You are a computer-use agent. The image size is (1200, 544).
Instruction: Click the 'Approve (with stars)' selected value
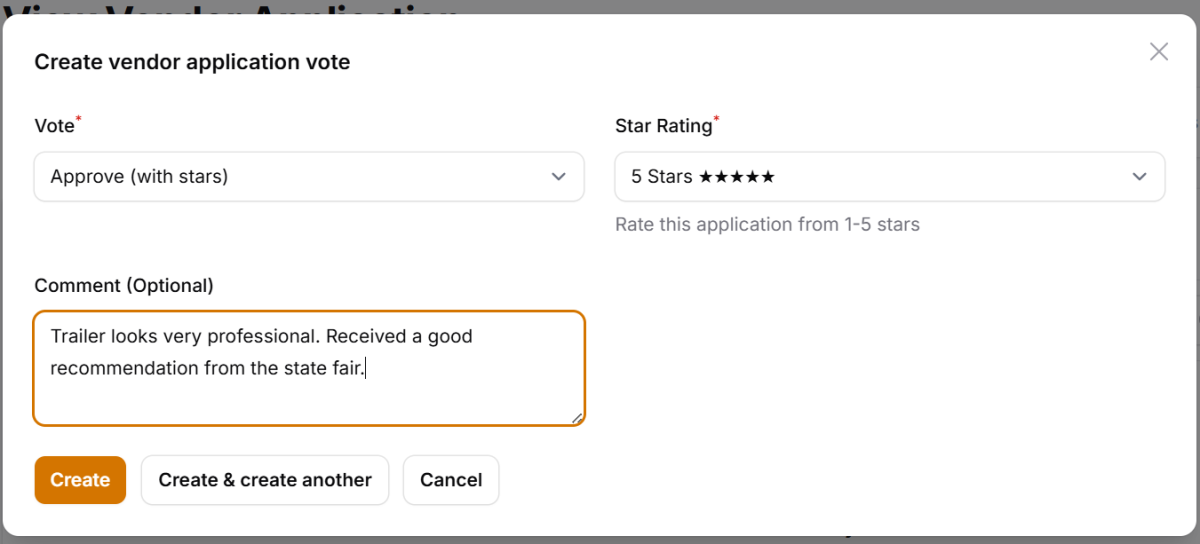pos(139,177)
